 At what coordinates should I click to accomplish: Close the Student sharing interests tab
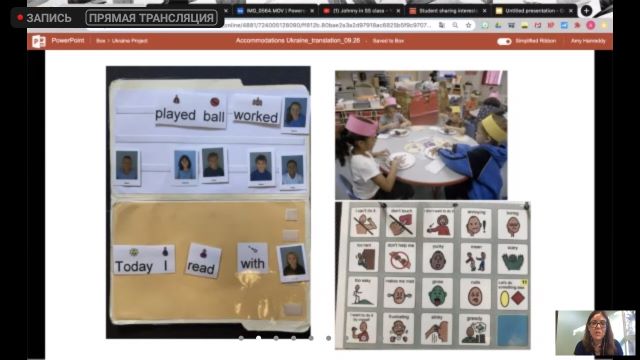(484, 11)
